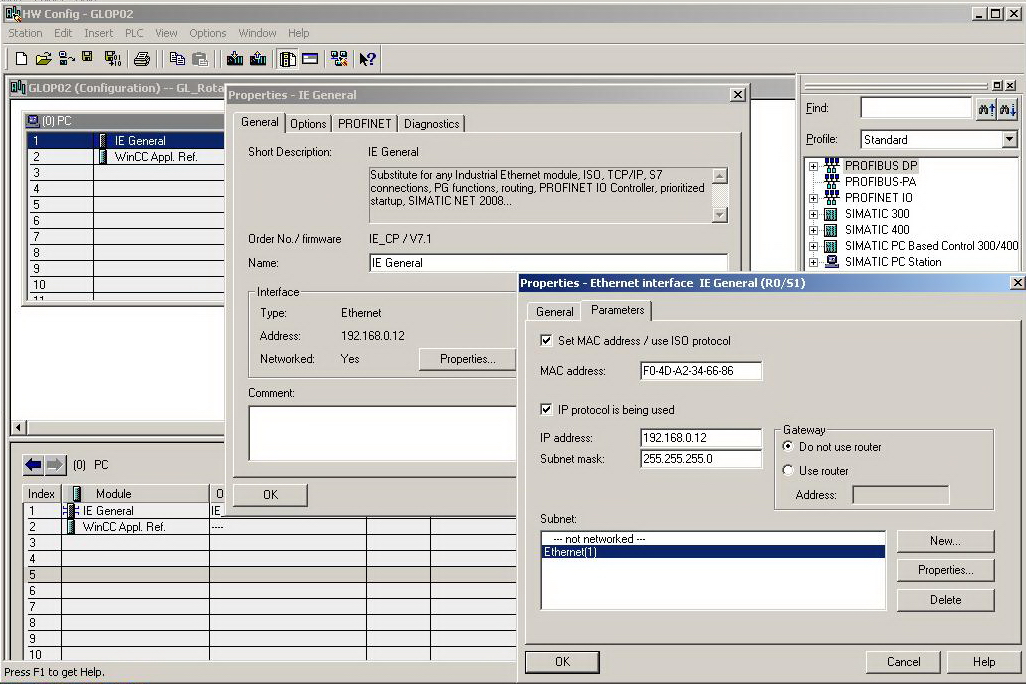1026x684 pixels.
Task: Click the IP address input field
Action: click(x=701, y=437)
